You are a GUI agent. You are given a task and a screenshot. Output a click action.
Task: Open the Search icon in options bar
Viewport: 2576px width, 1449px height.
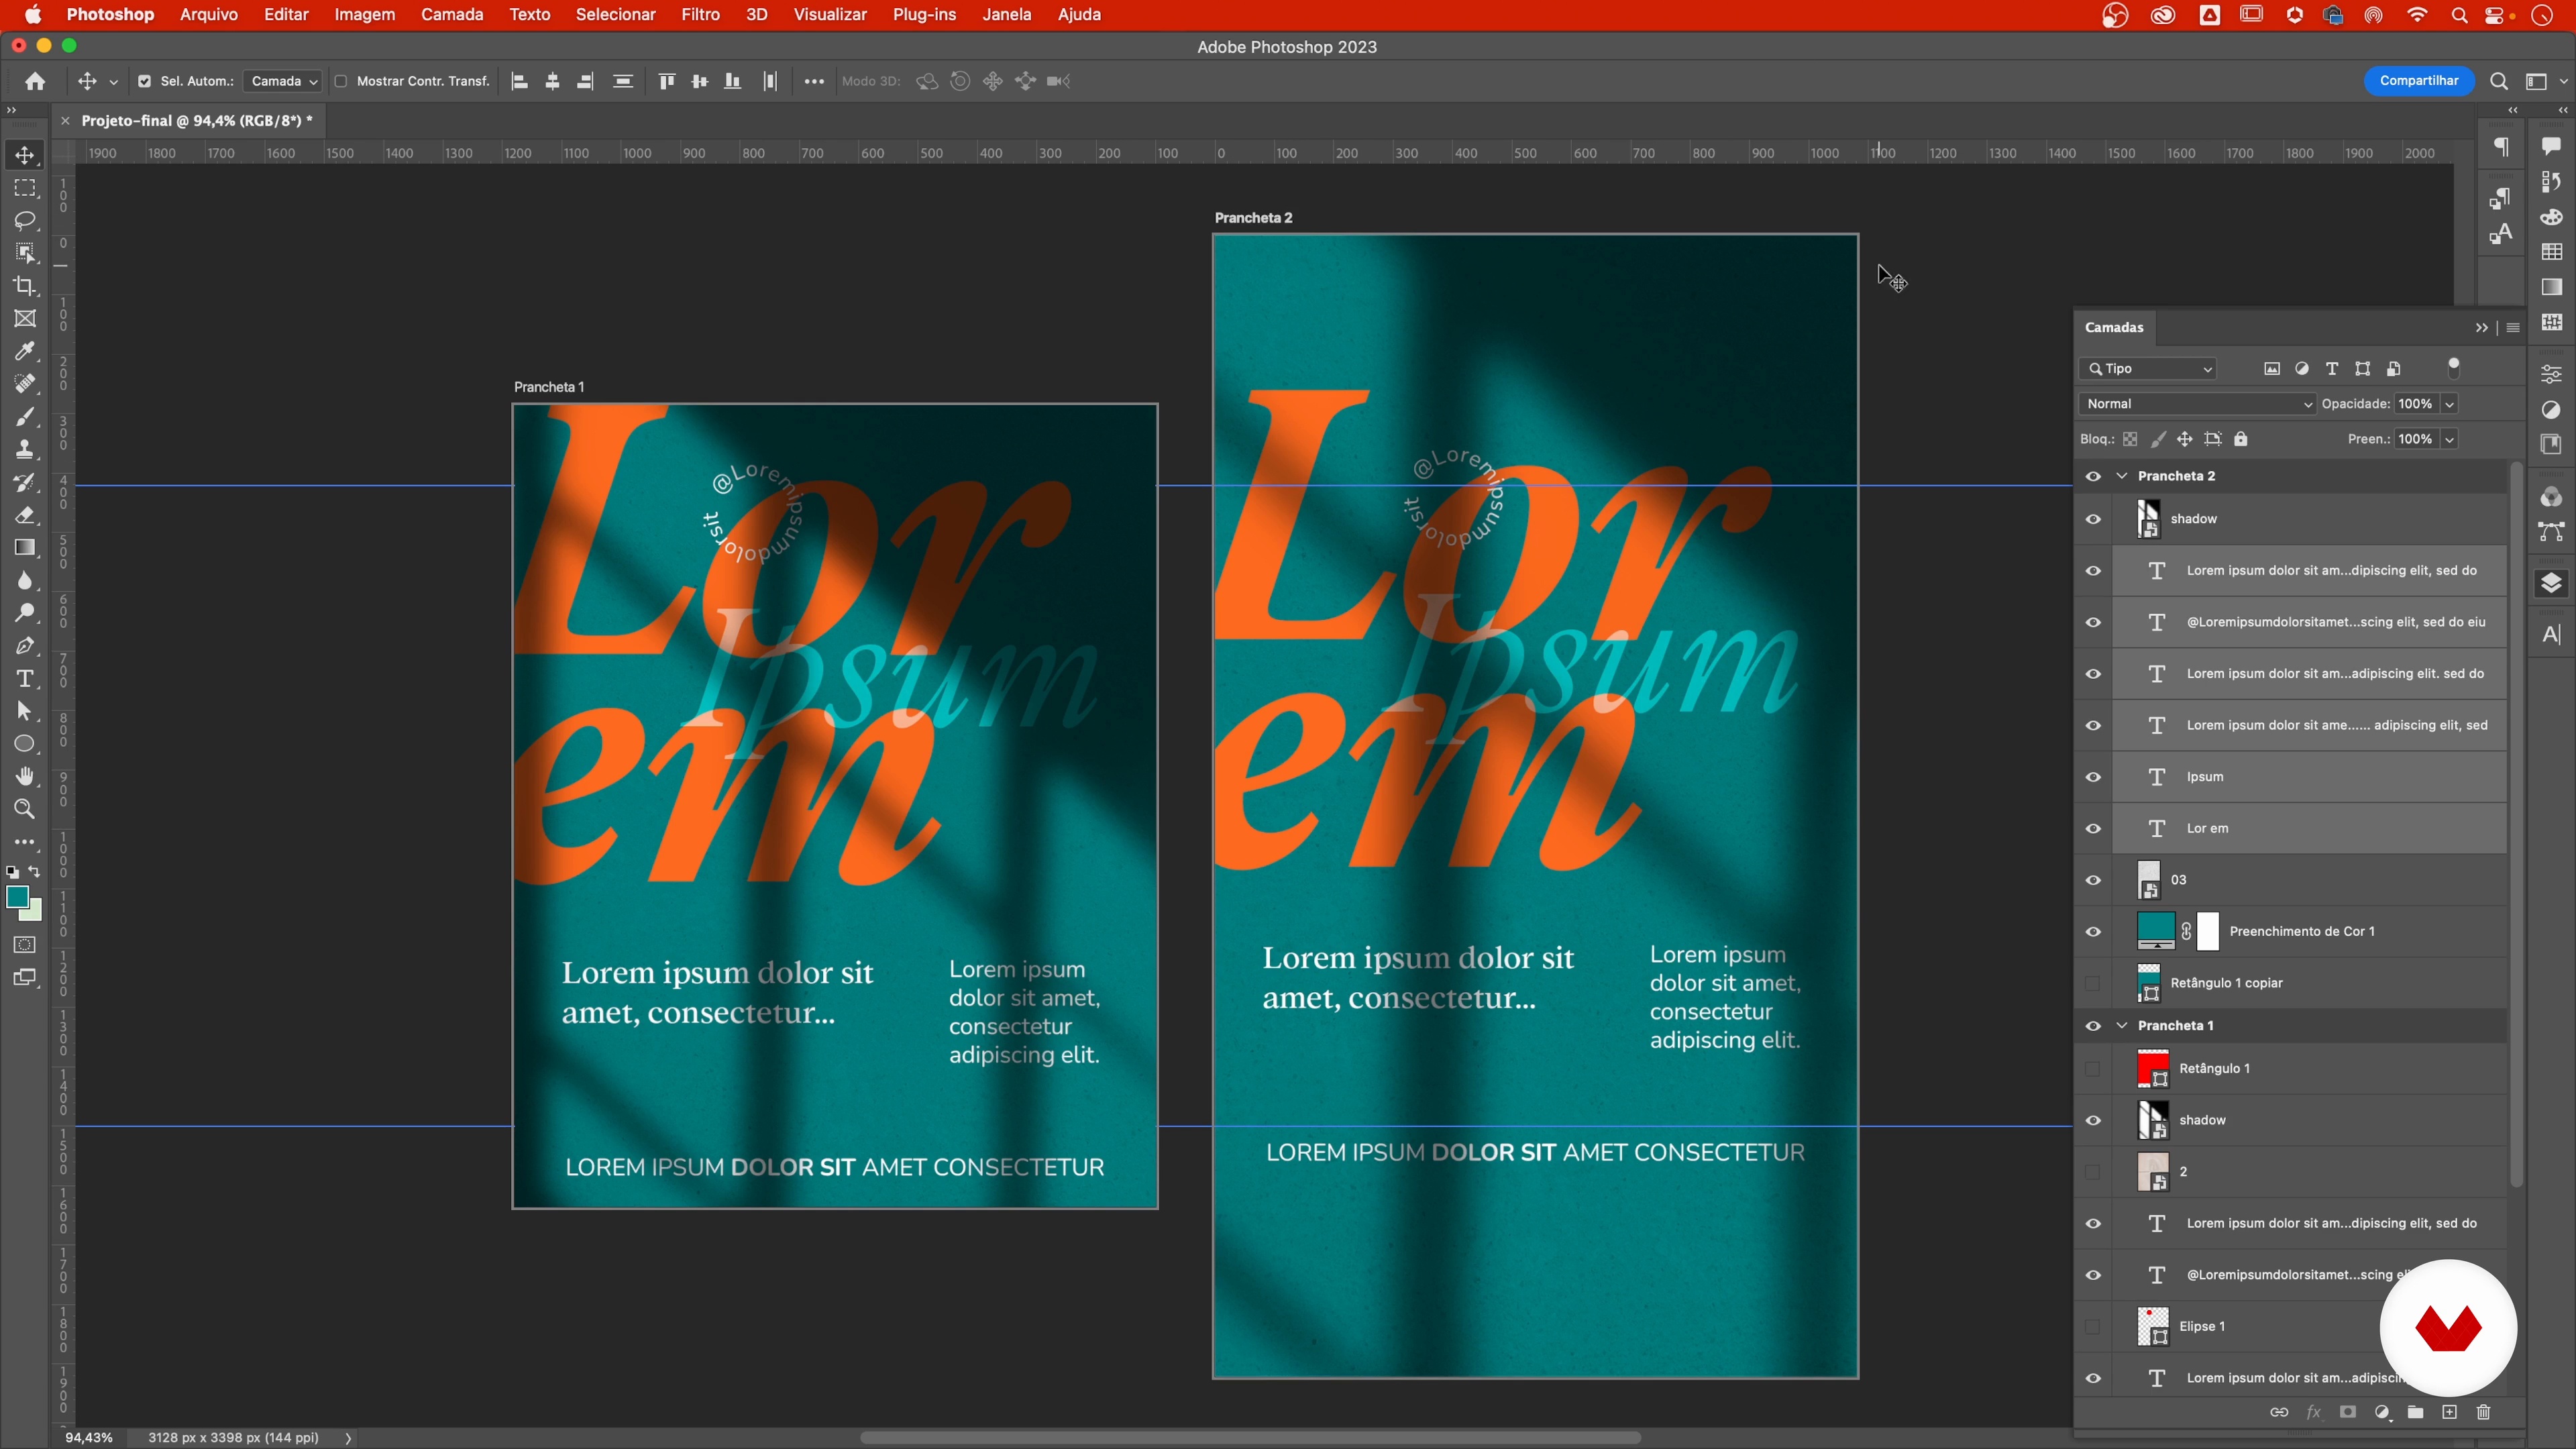(x=2498, y=81)
